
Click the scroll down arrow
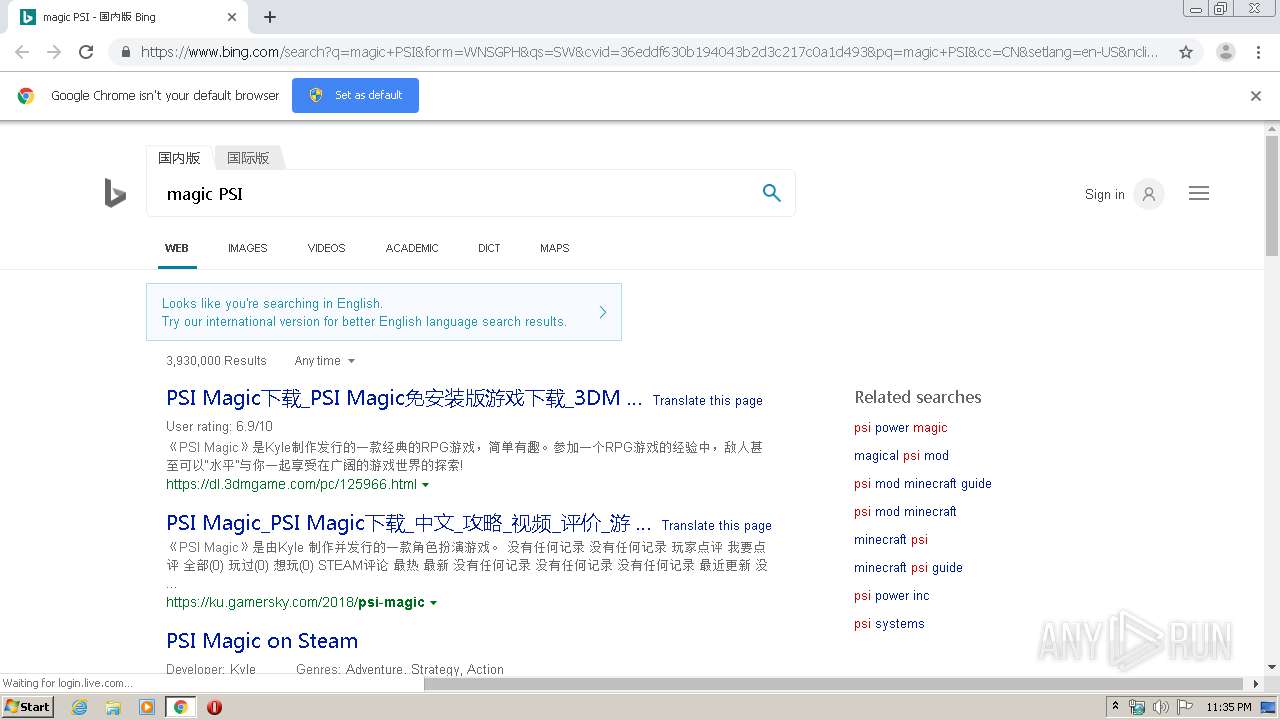point(1272,668)
